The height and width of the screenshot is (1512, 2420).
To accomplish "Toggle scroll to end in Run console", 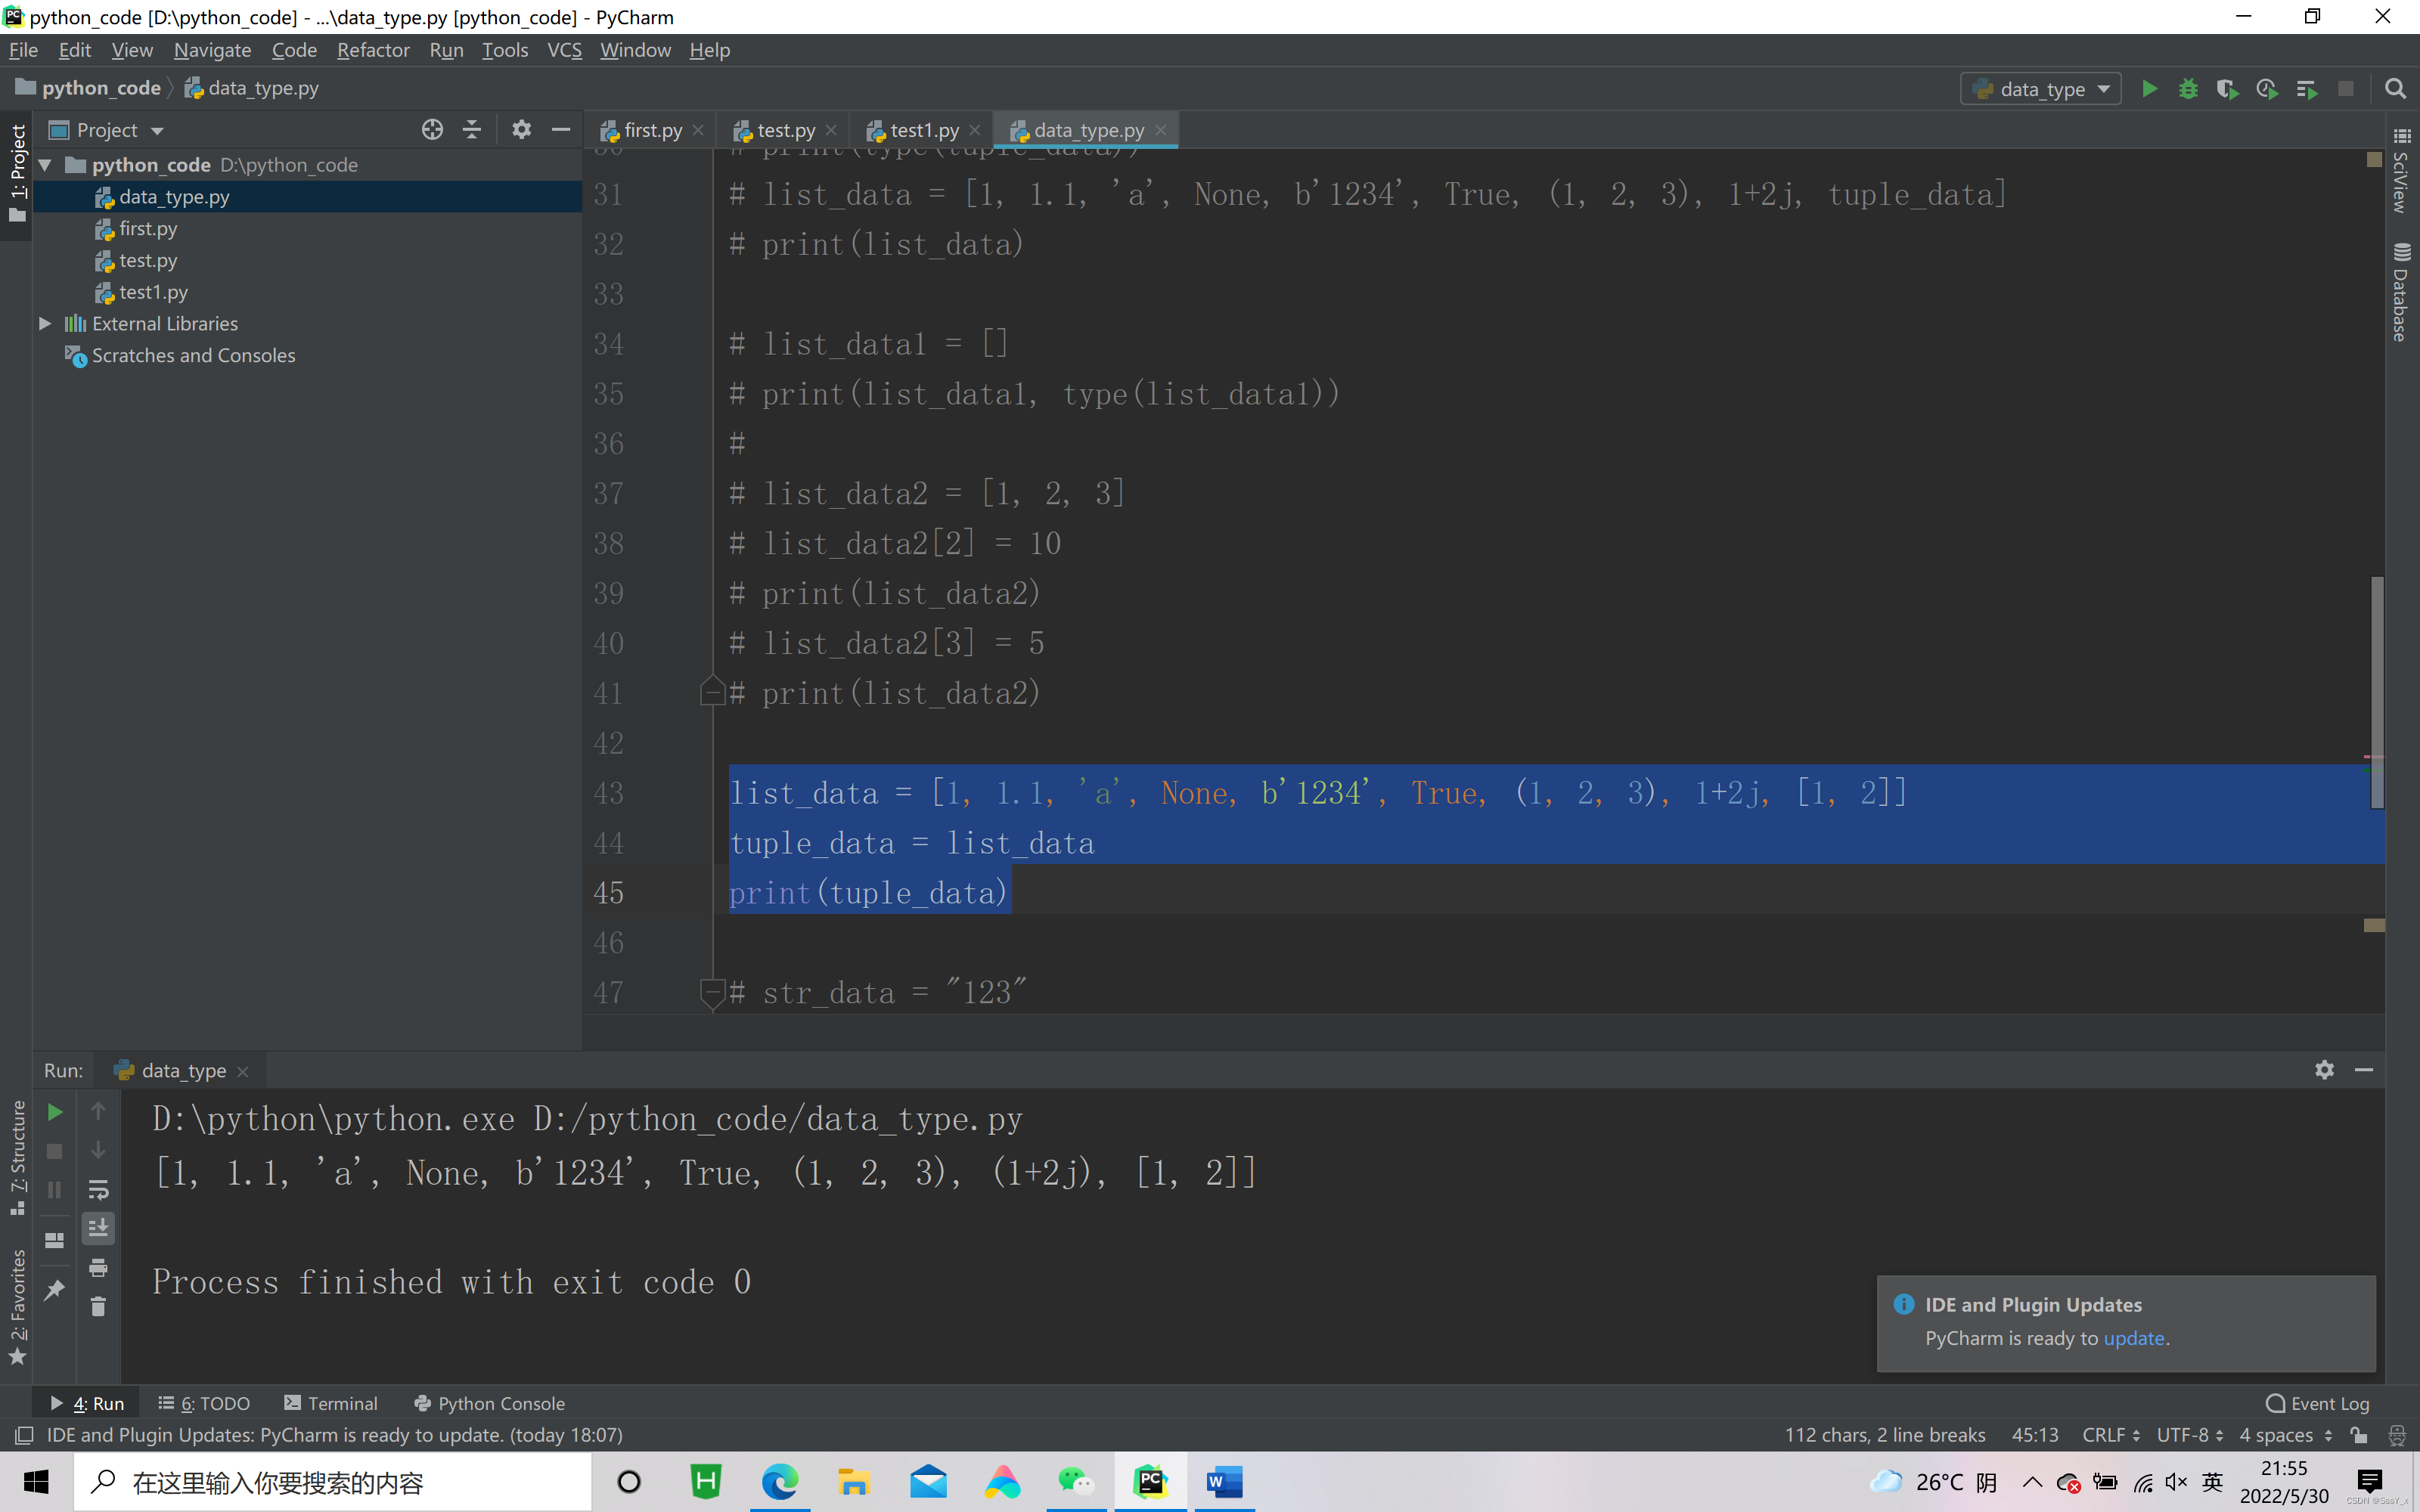I will [x=98, y=1228].
